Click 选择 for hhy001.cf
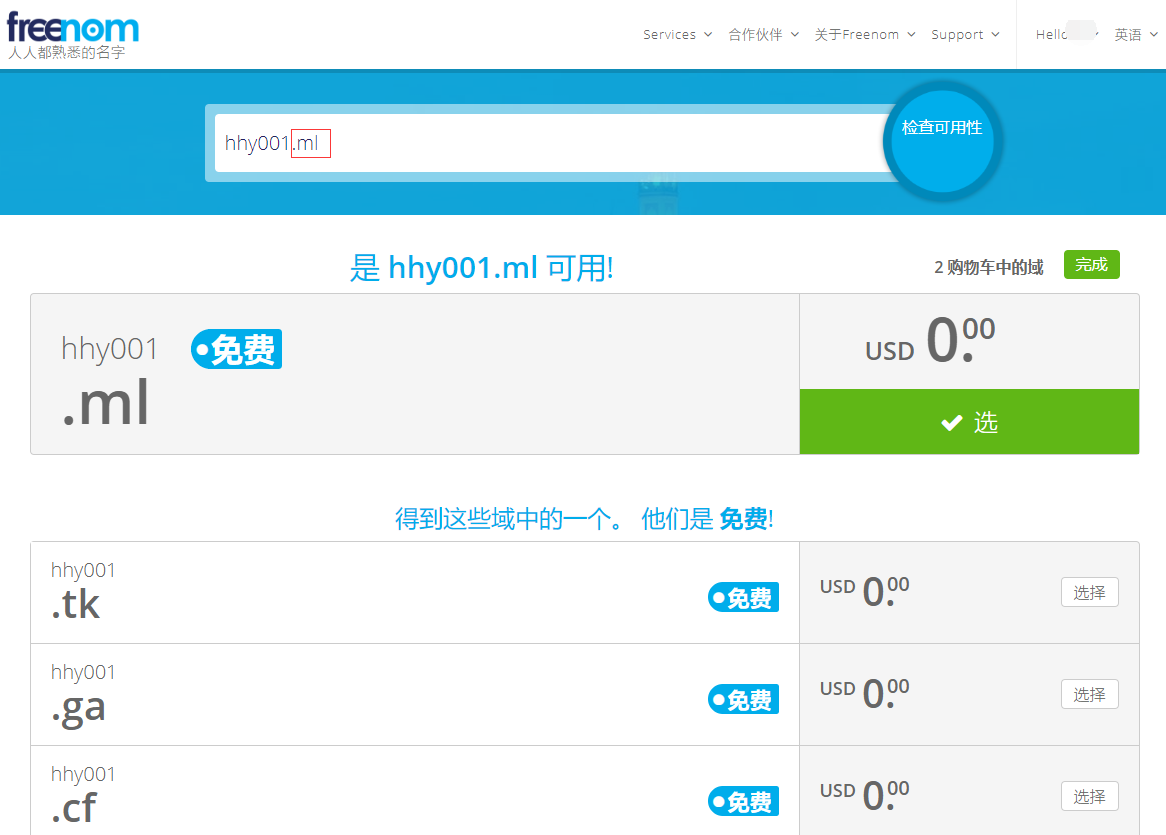Viewport: 1166px width, 835px height. click(x=1089, y=796)
